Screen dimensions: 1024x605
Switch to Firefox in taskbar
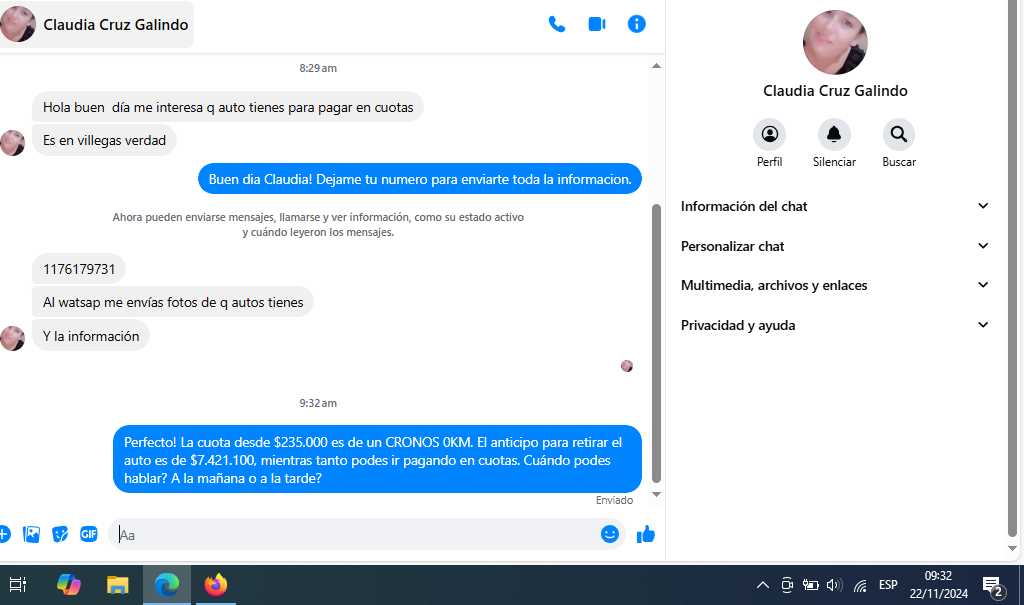(x=216, y=585)
